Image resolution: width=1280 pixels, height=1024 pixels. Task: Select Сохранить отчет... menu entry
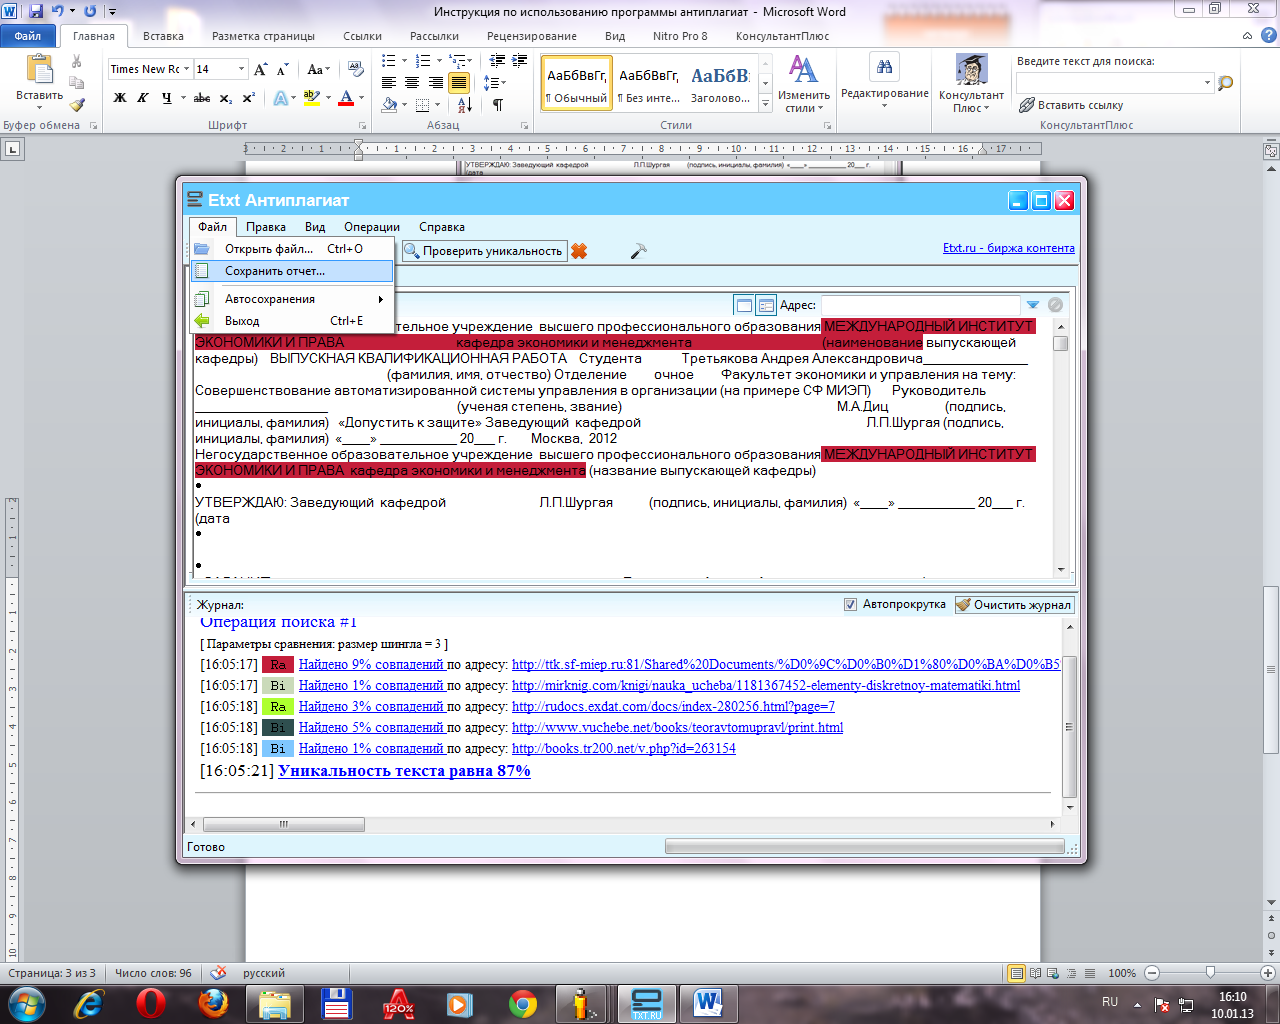pos(292,271)
